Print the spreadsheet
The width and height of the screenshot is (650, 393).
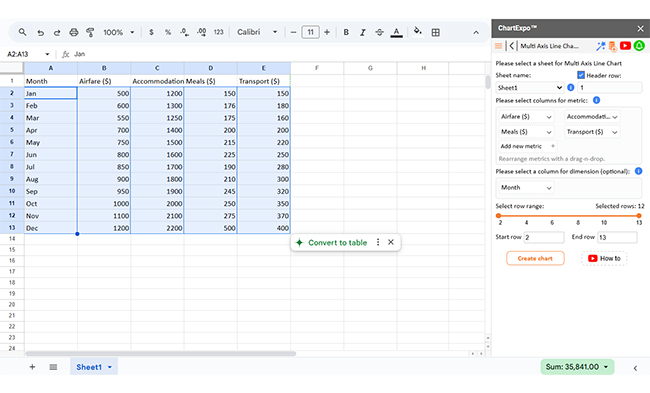74,32
